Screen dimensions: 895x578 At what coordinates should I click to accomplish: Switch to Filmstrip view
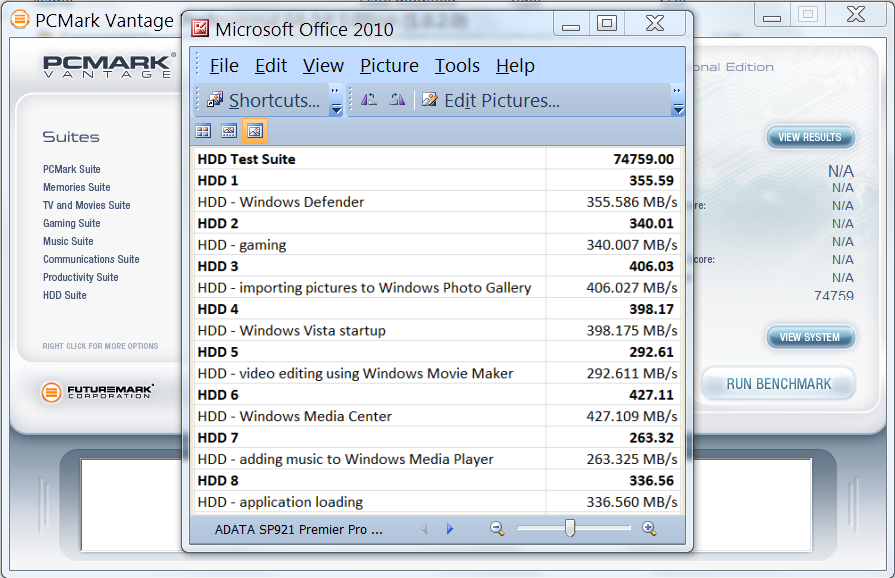229,131
